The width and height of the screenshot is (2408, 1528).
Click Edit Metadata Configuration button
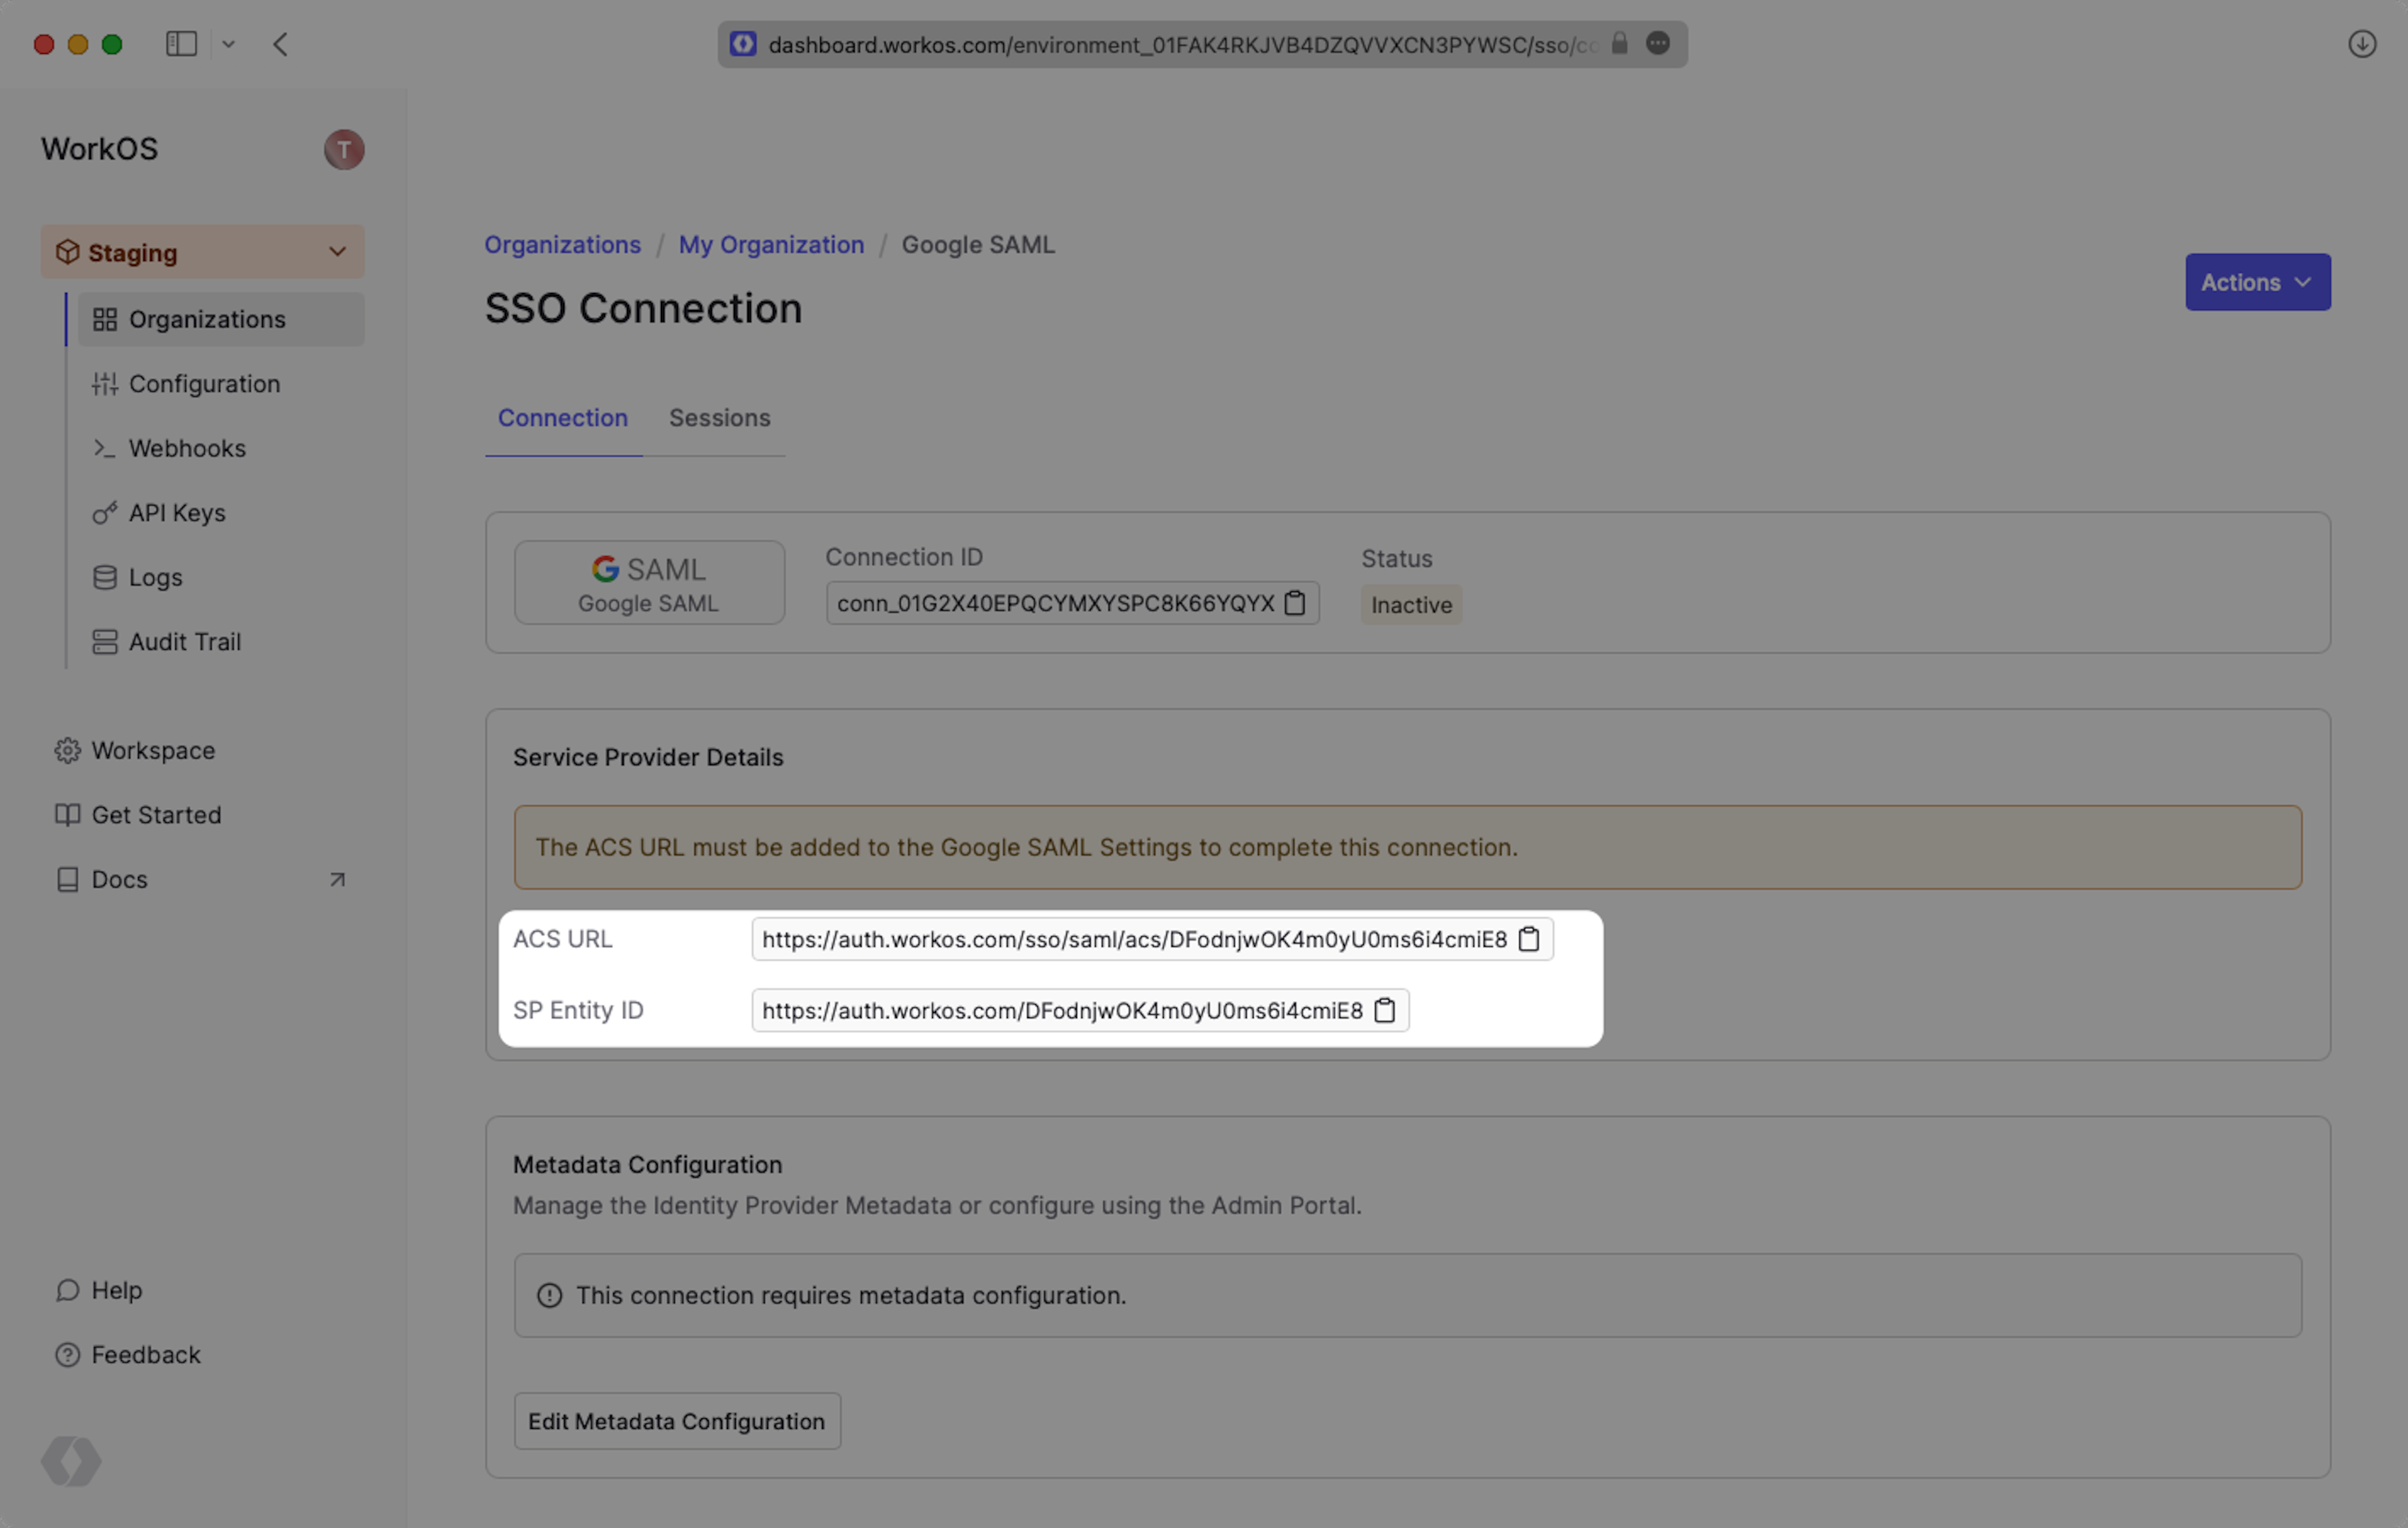pyautogui.click(x=677, y=1421)
